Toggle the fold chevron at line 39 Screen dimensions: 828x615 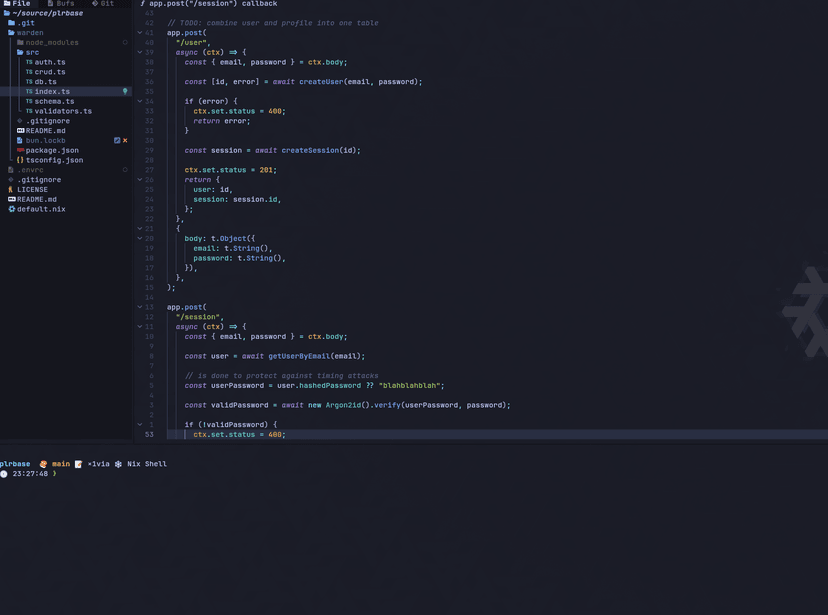click(x=140, y=52)
